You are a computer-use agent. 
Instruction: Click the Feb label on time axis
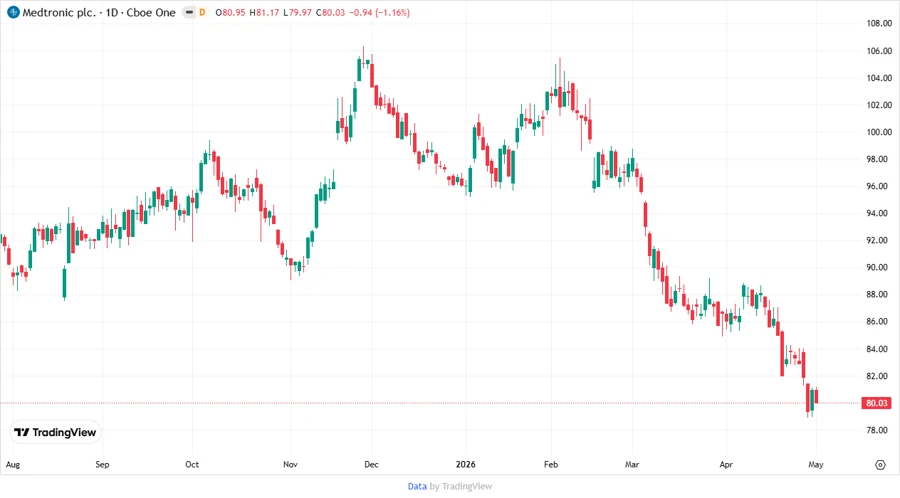(x=551, y=465)
